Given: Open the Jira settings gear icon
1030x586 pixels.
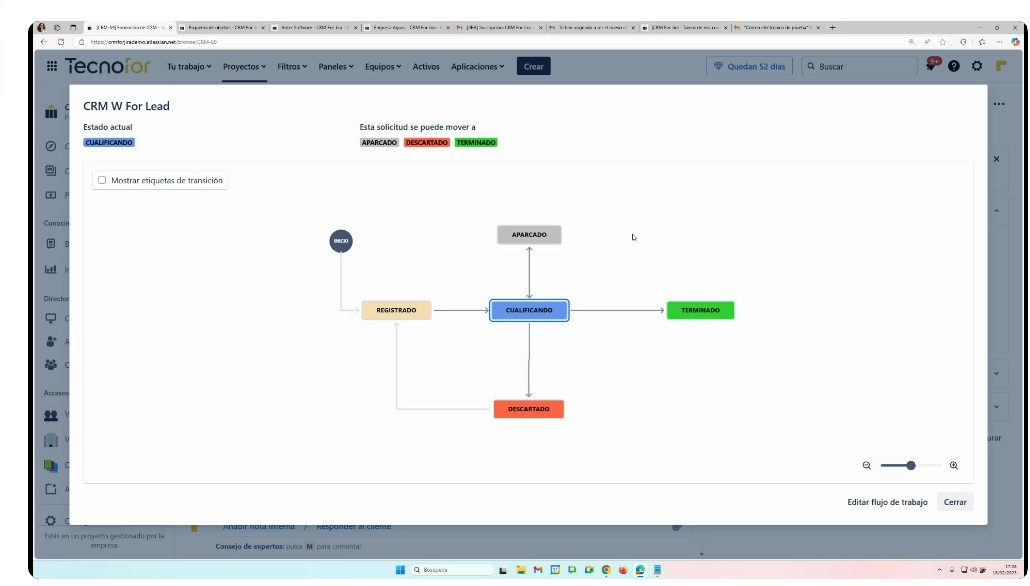Looking at the screenshot, I should [977, 66].
